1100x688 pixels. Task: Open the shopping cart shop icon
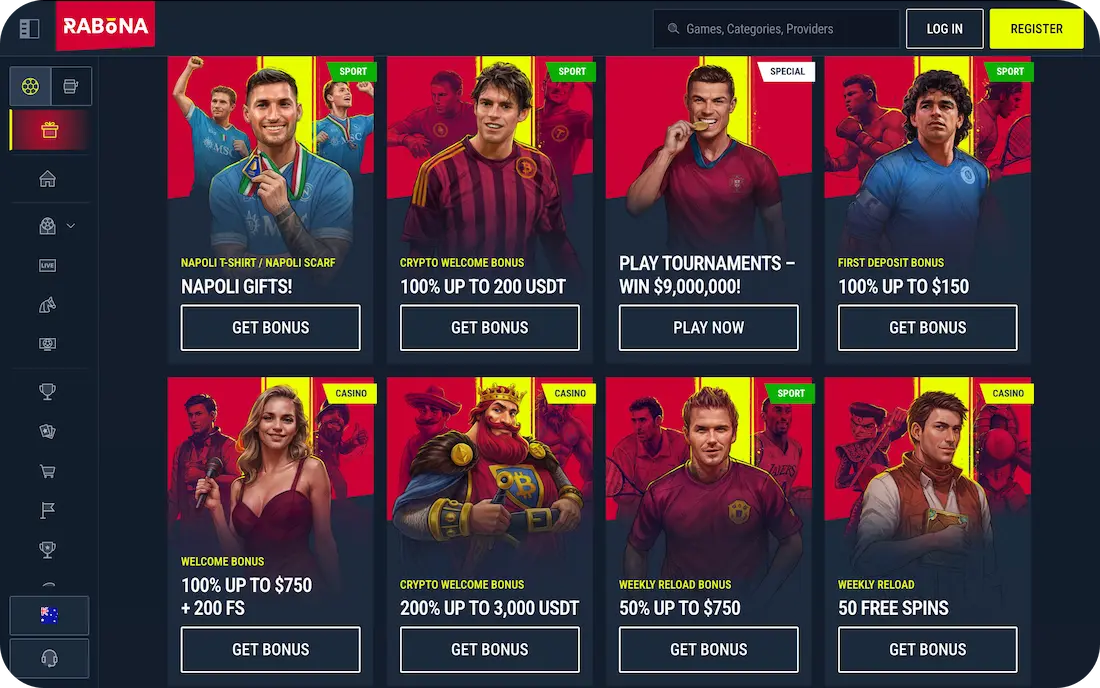click(48, 471)
